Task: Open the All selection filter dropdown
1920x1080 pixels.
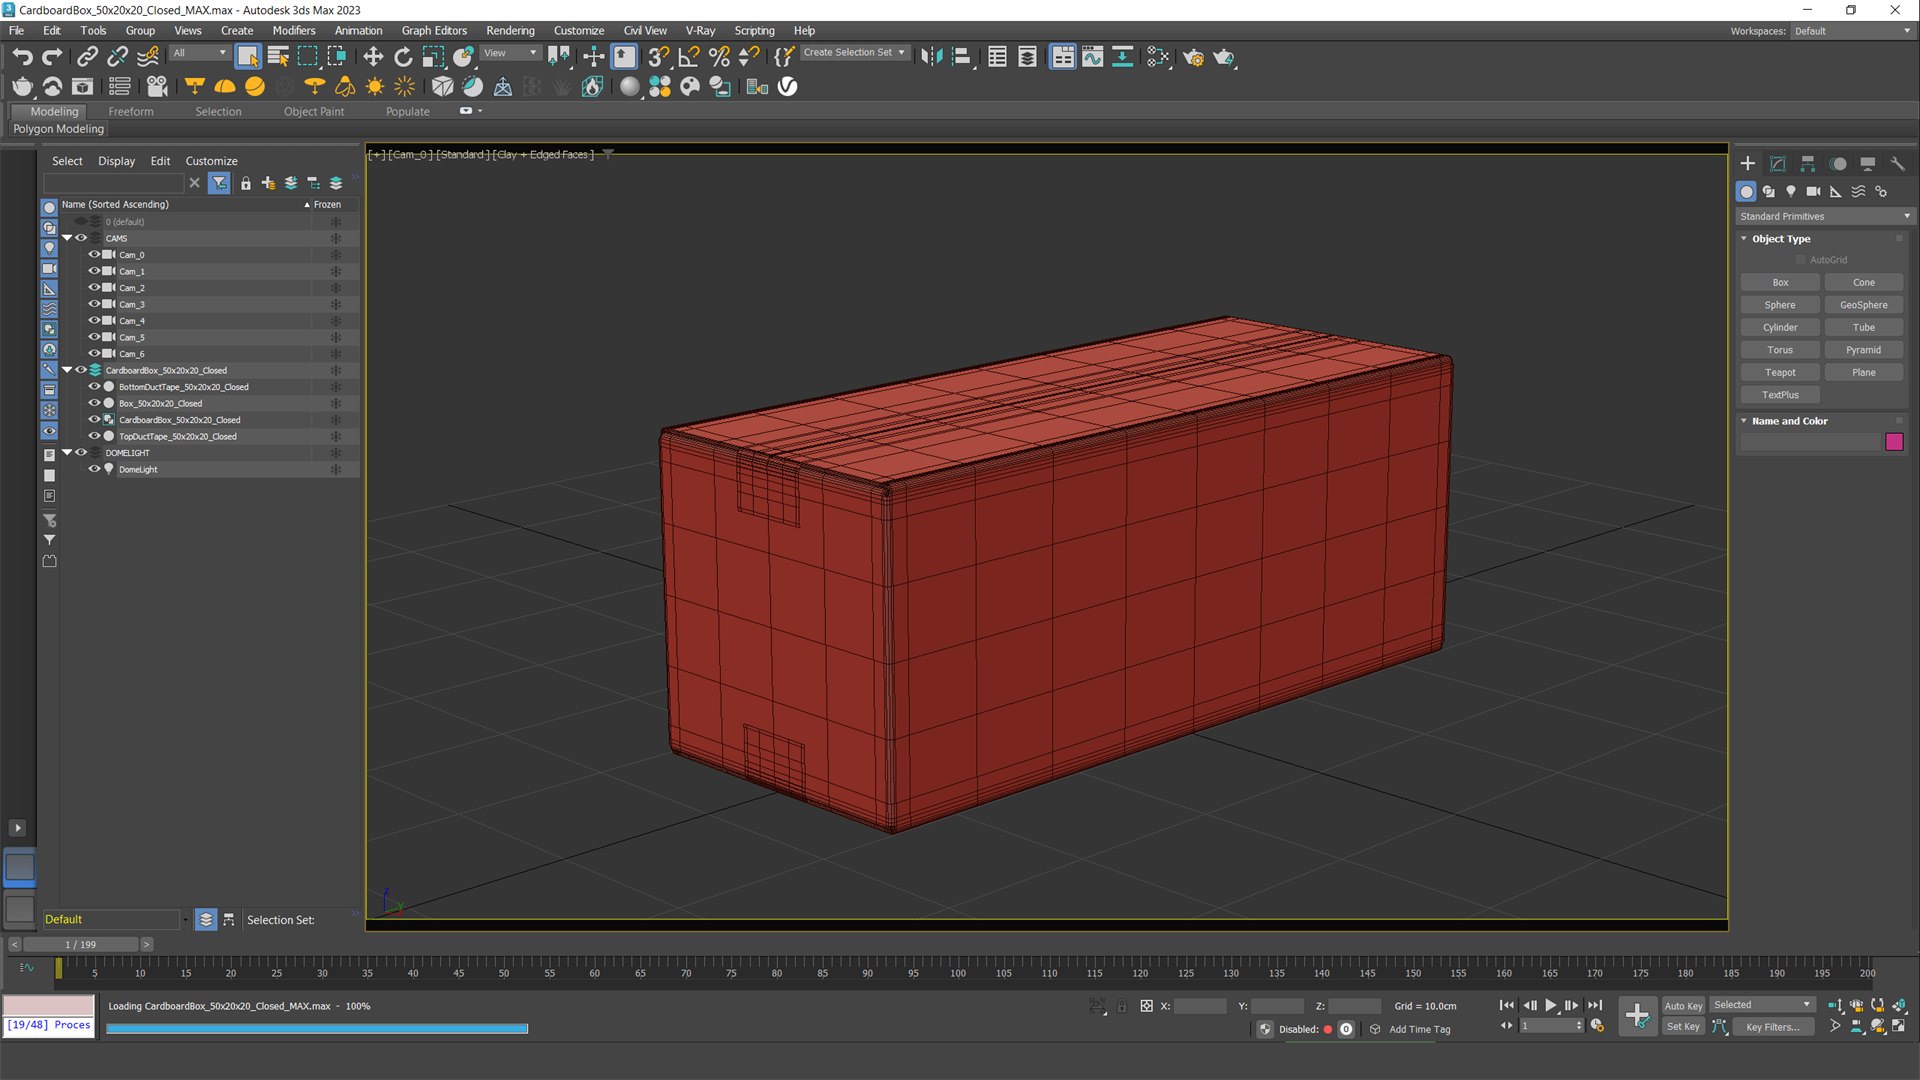Action: [199, 53]
